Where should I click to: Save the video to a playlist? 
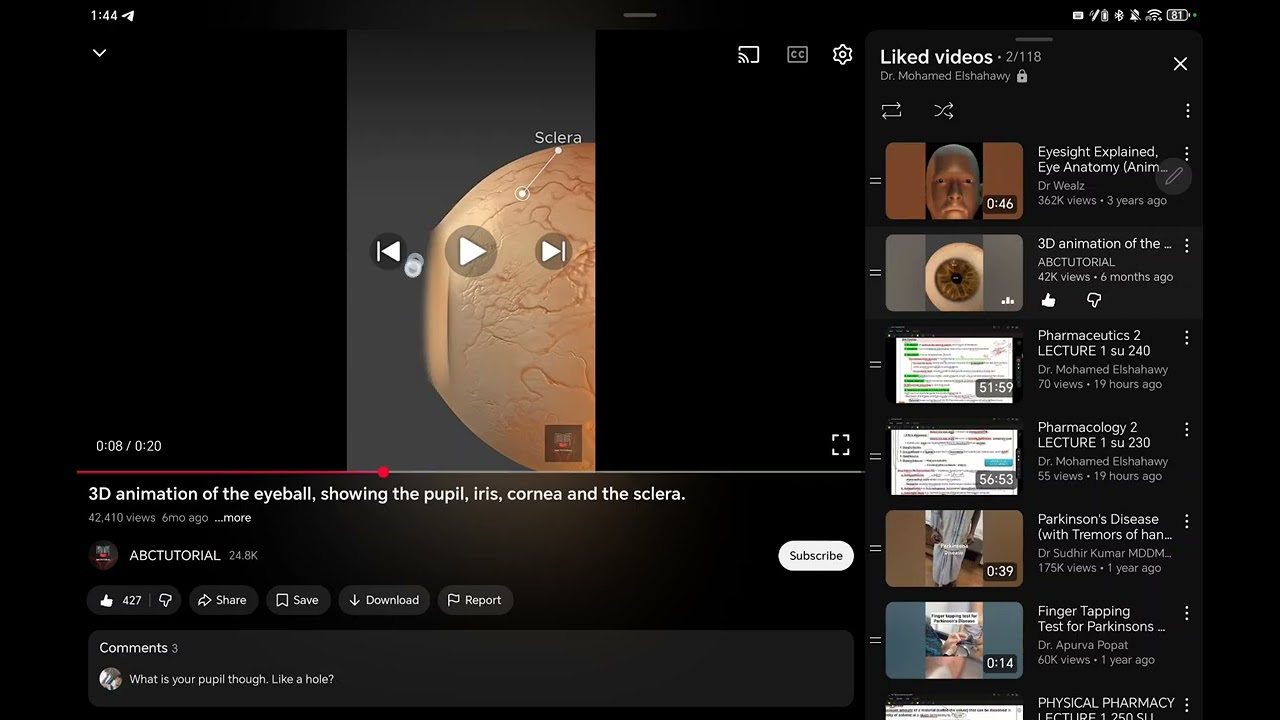pos(297,600)
